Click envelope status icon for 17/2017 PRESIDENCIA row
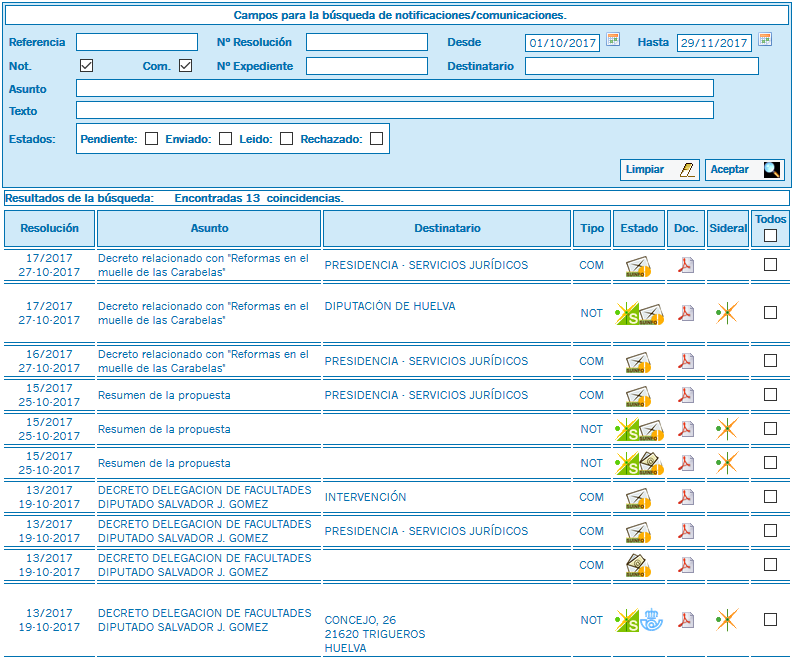795x658 pixels. pos(638,266)
